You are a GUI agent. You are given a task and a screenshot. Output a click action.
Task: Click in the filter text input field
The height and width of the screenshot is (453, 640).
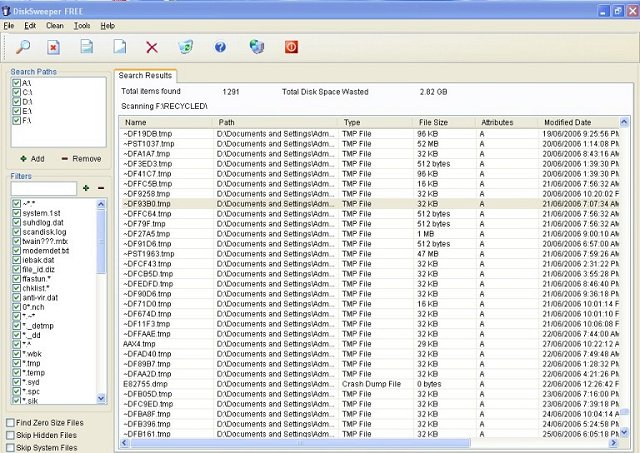(42, 188)
